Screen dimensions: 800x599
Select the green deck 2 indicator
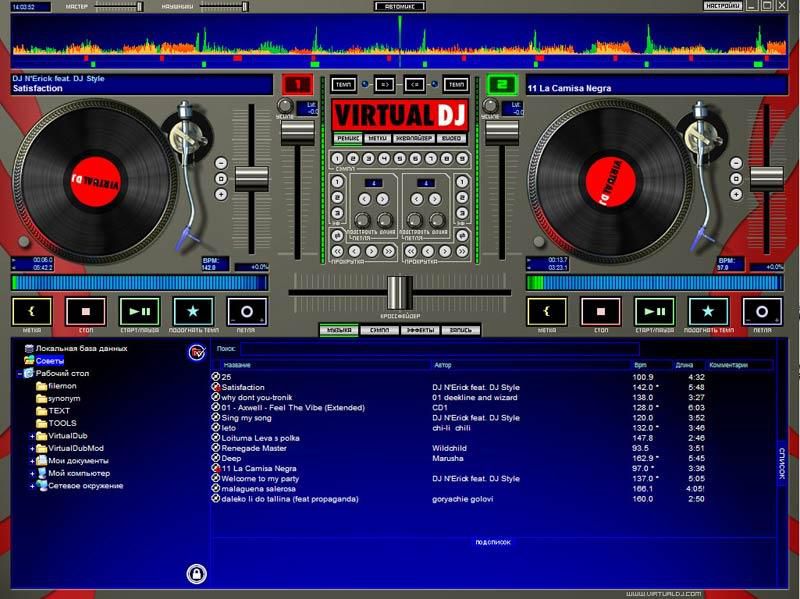tap(500, 85)
